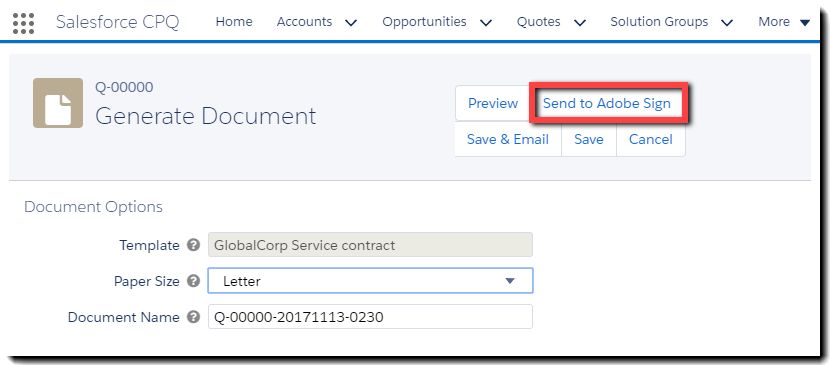The image size is (830, 365).
Task: Open the Paper Size Letter dropdown
Action: (371, 281)
